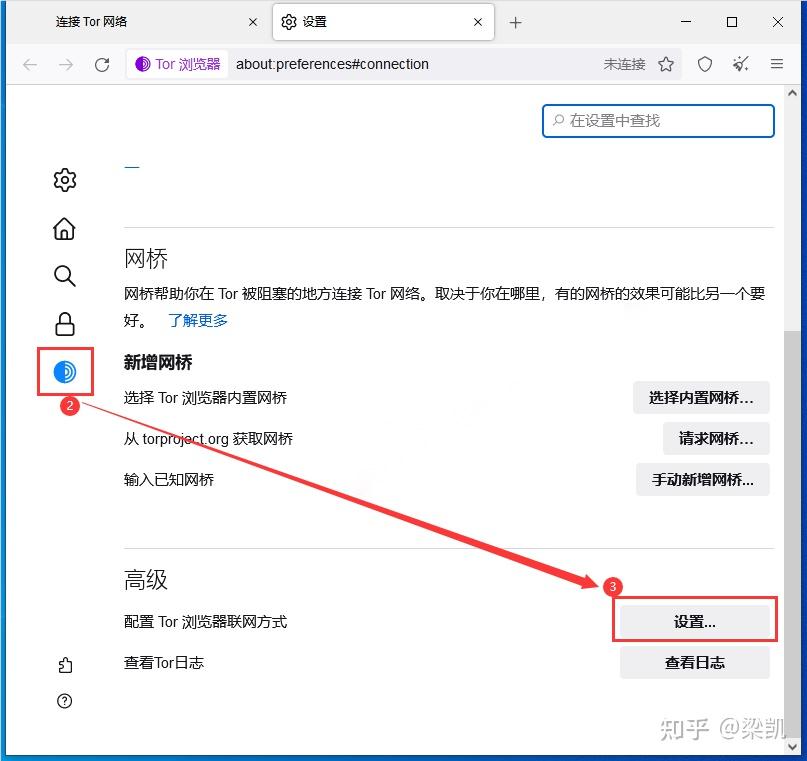Viewport: 807px width, 761px height.
Task: Click the shield icon in address bar
Action: click(x=704, y=64)
